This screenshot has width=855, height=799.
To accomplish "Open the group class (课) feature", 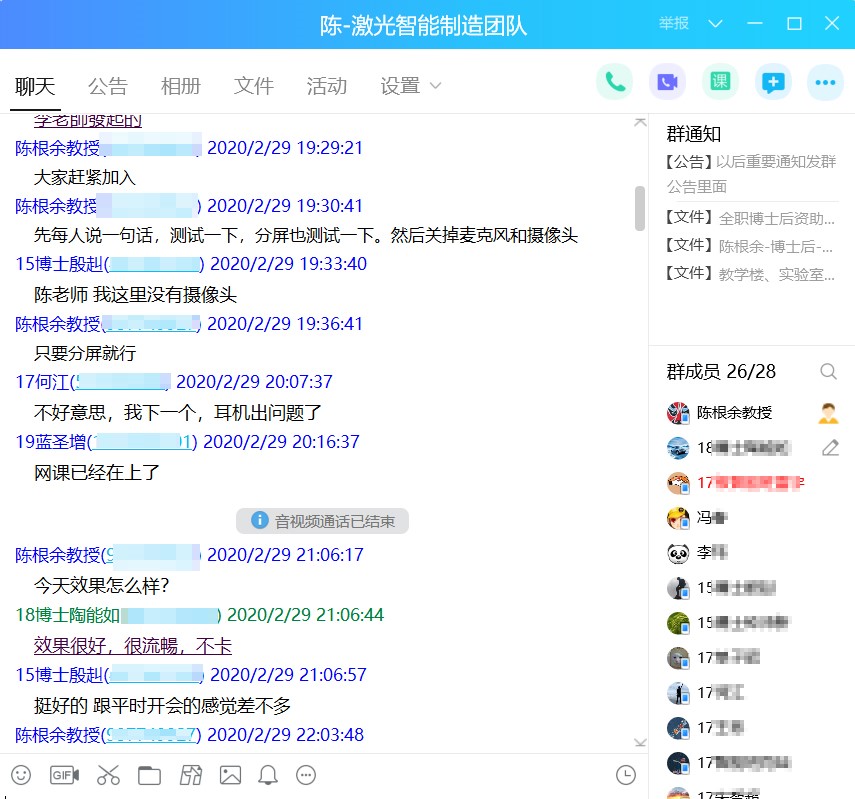I will (x=720, y=83).
